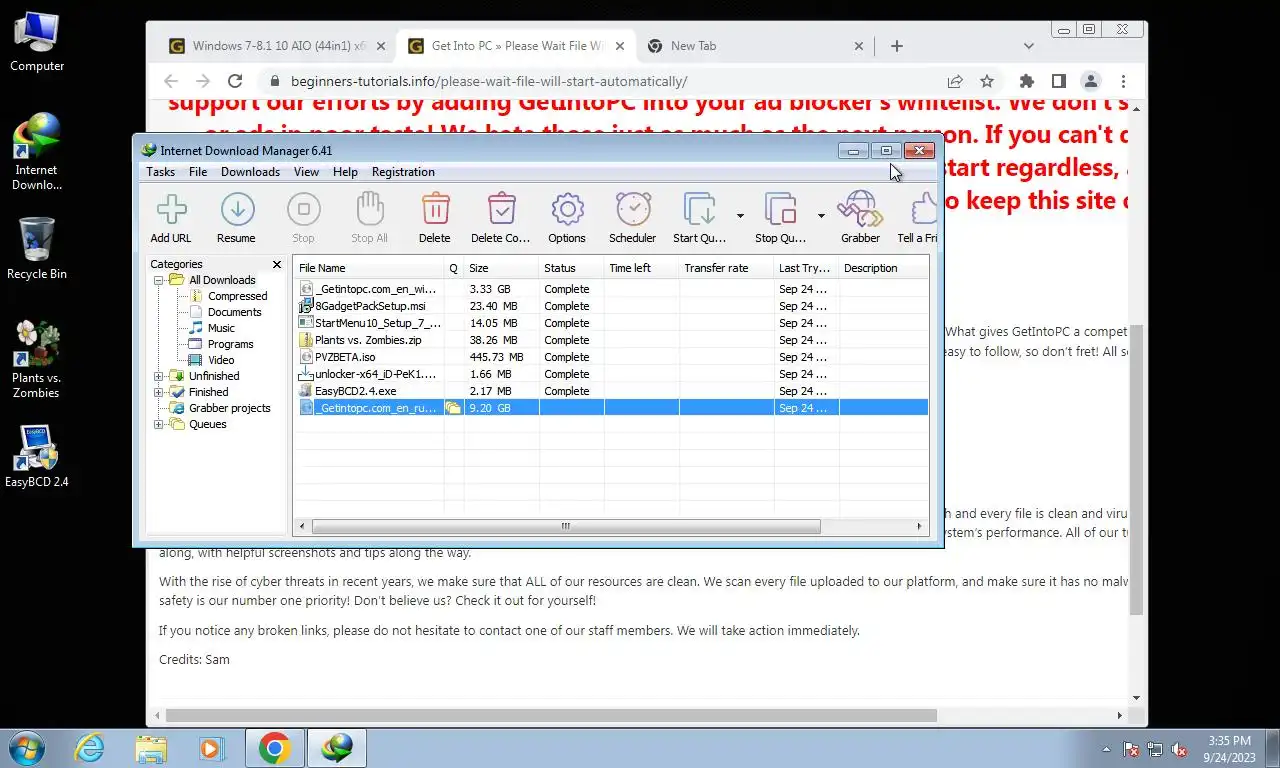Select Grabber projects in tree
1280x768 pixels.
tap(229, 408)
